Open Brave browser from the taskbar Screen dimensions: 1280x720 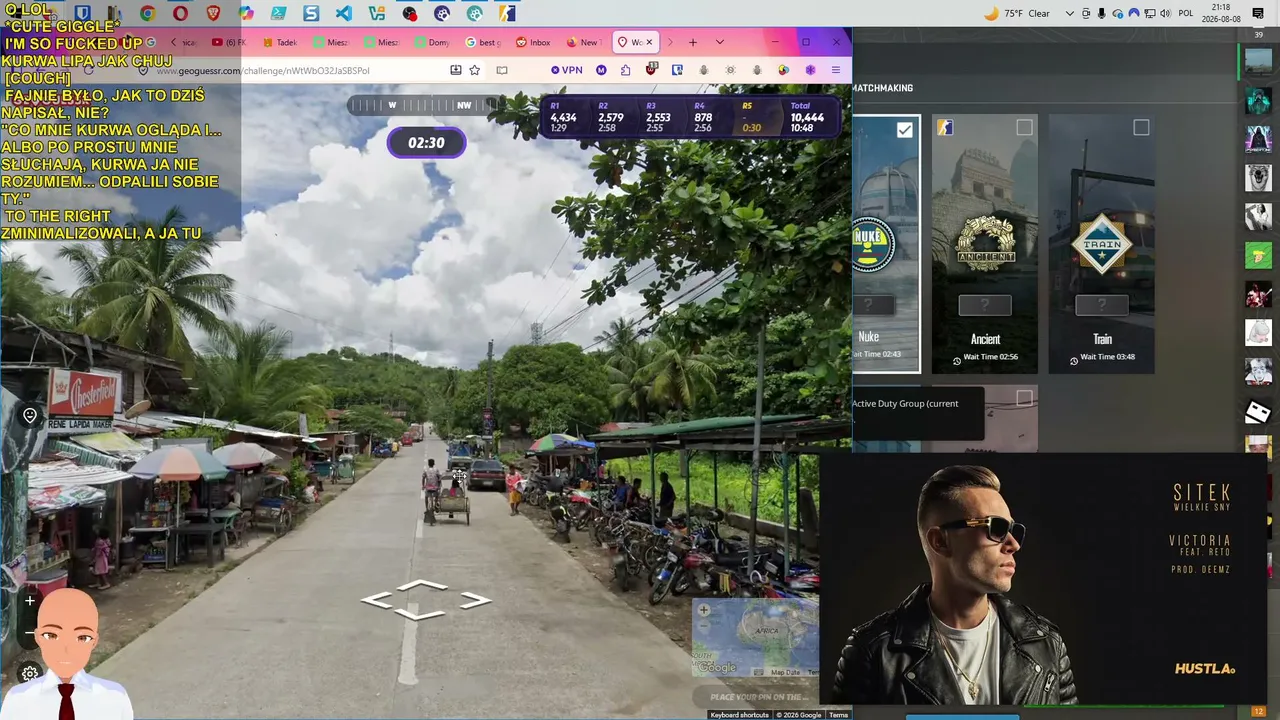click(213, 13)
